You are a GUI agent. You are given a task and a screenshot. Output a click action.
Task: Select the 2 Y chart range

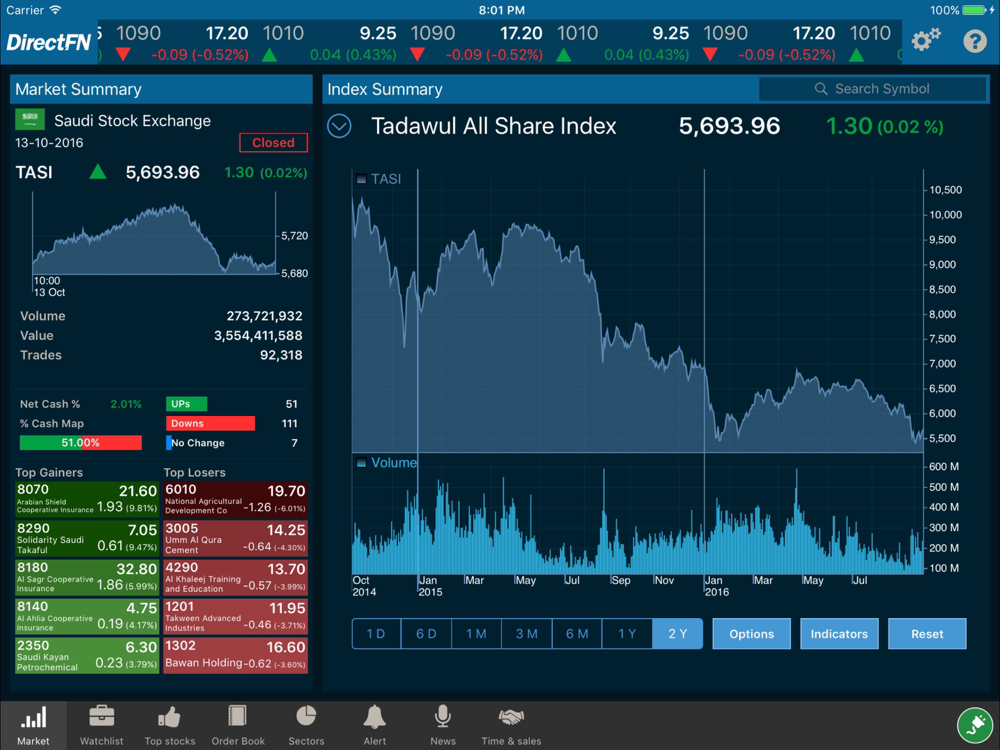677,633
